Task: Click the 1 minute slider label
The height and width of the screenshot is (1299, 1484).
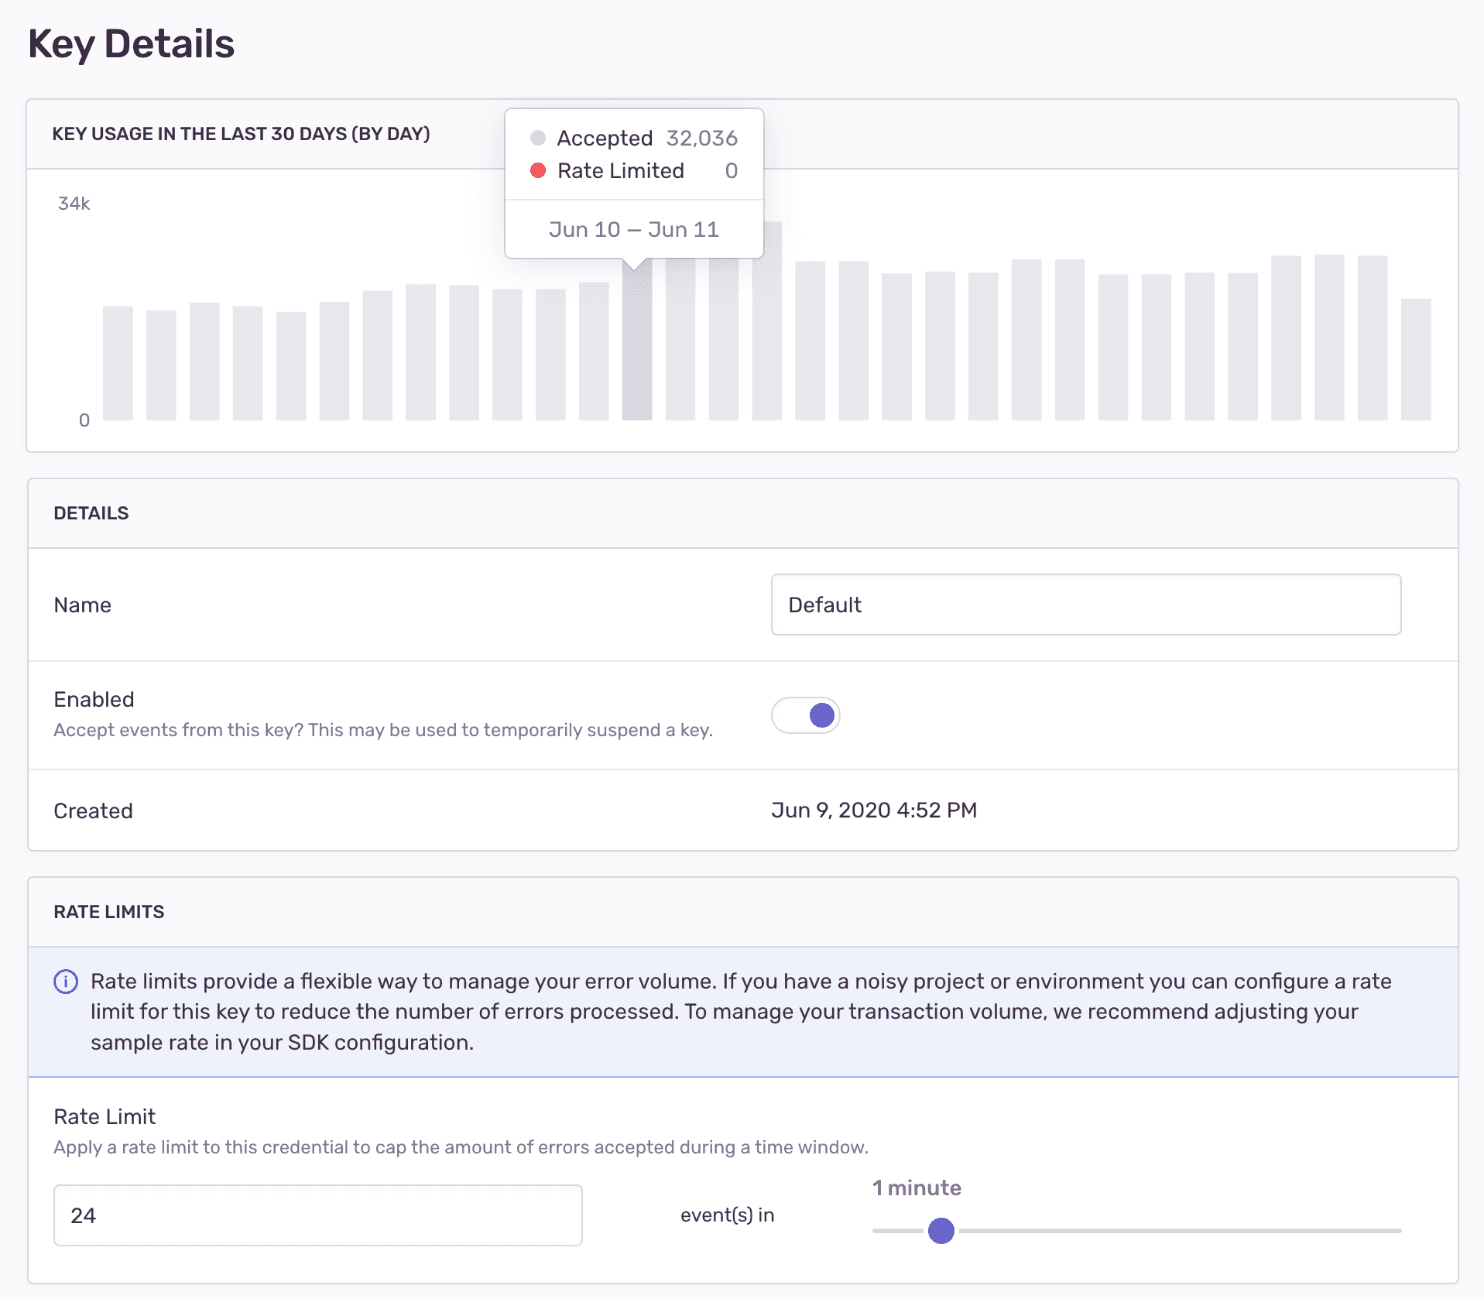Action: point(916,1188)
